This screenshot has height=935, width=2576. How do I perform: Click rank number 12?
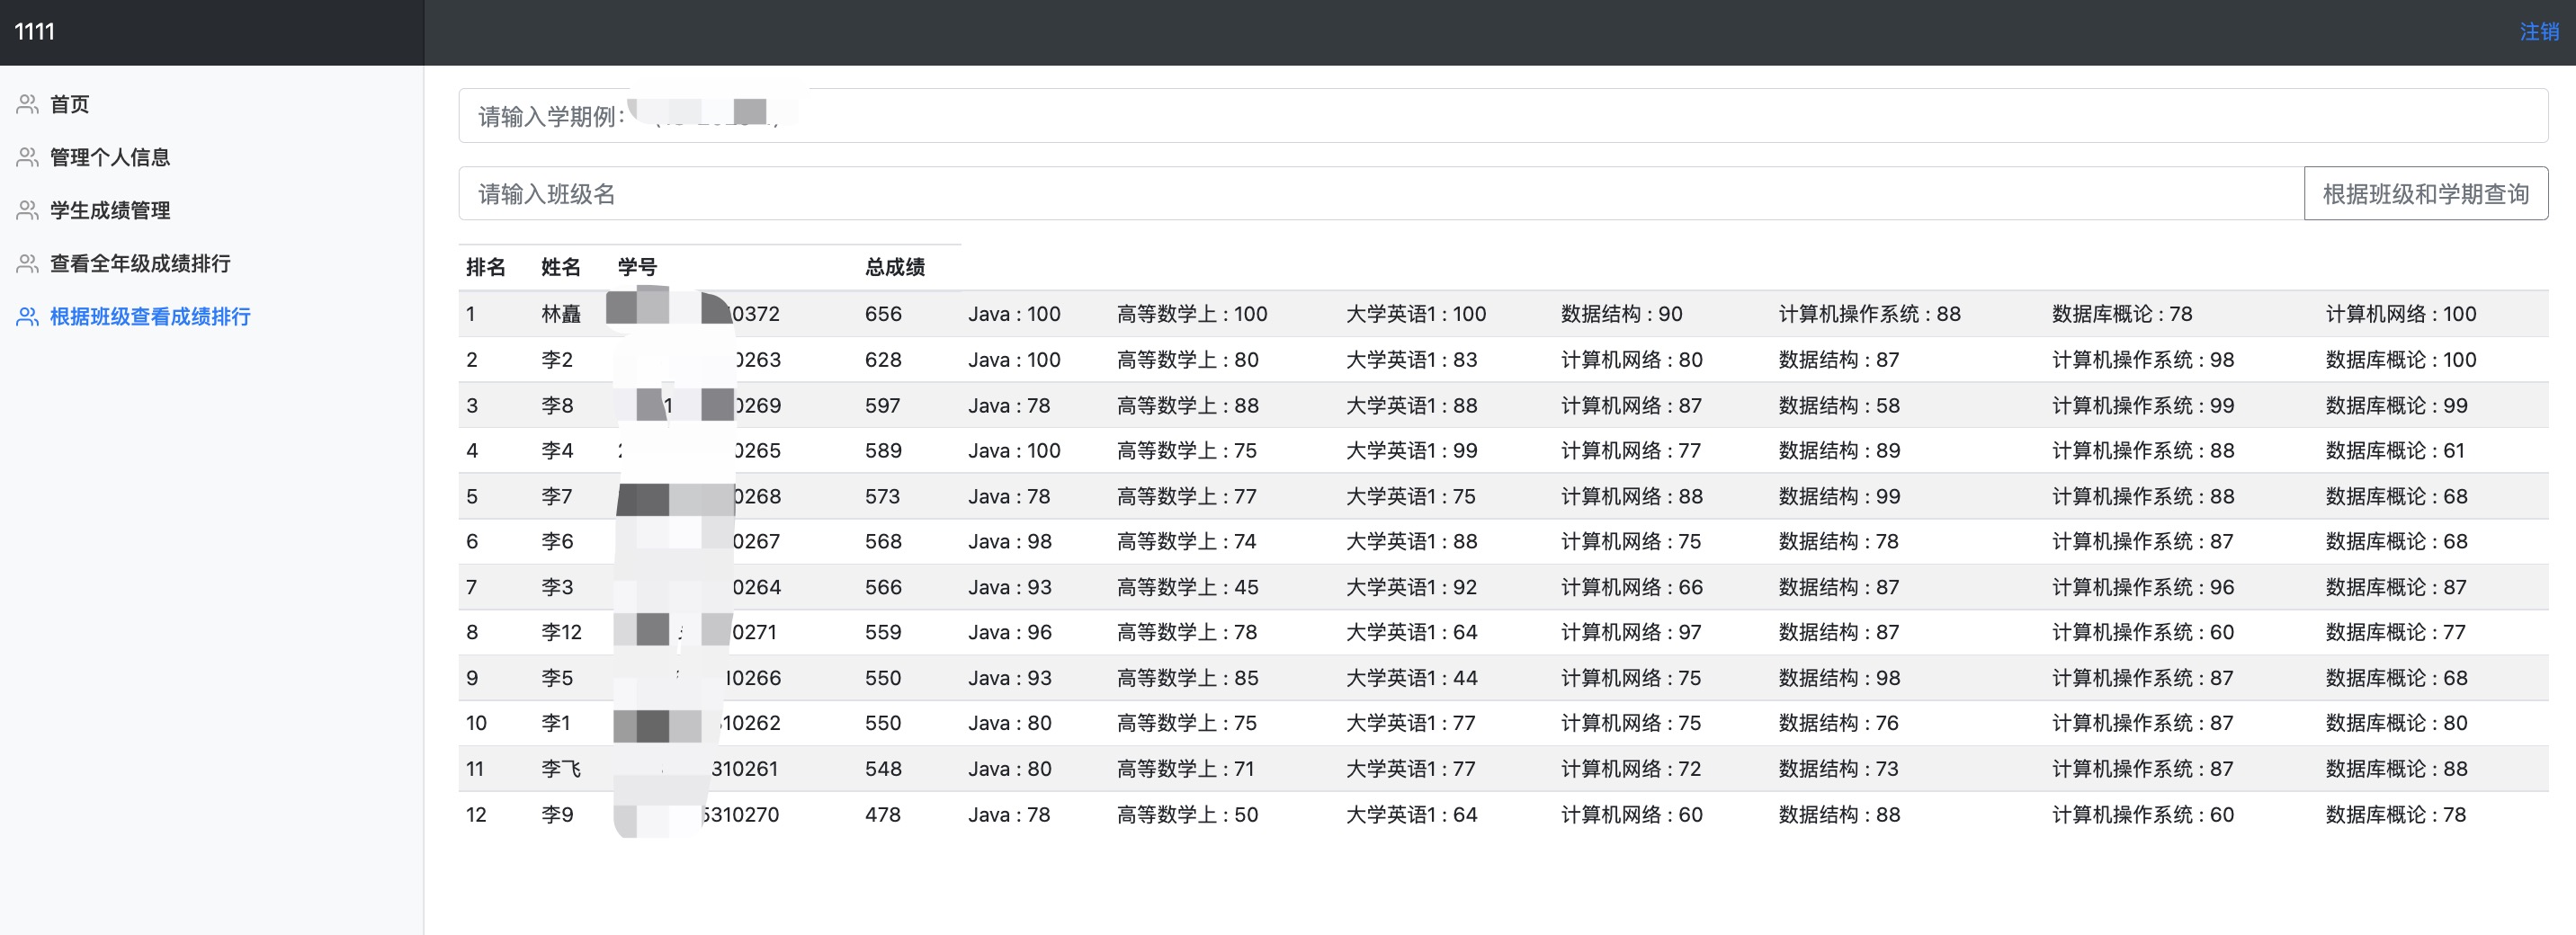tap(476, 816)
